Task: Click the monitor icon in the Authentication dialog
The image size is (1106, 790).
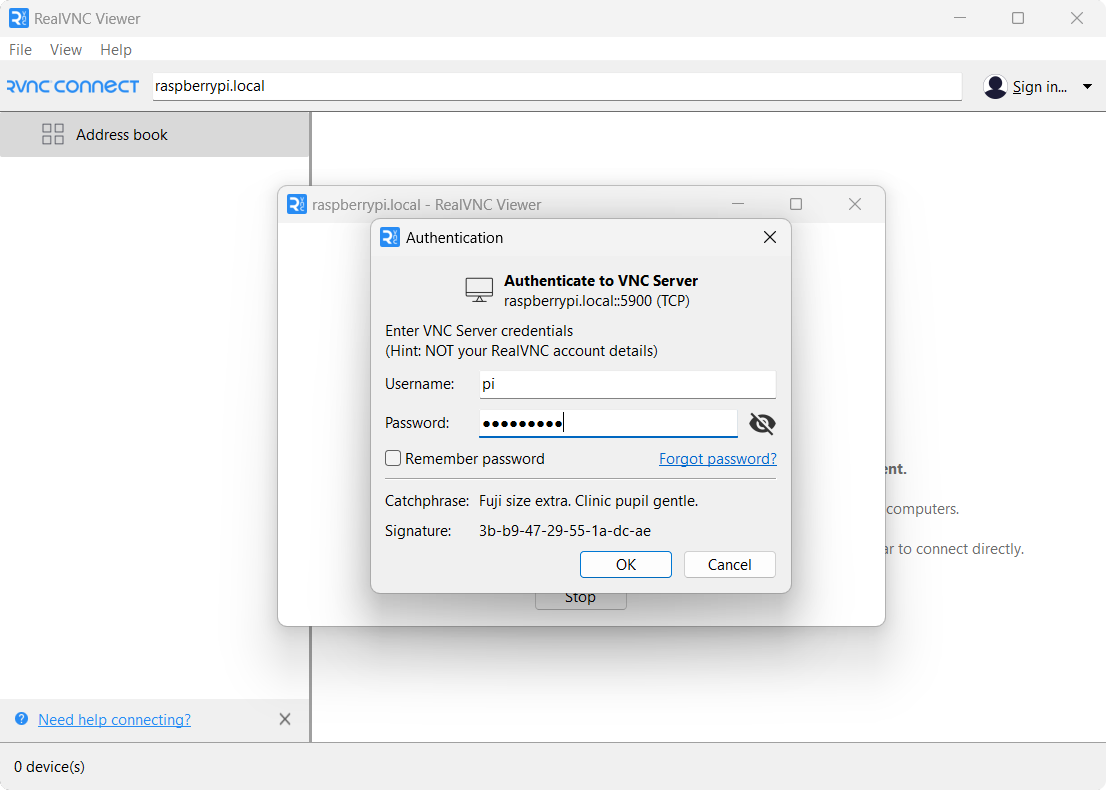Action: pyautogui.click(x=478, y=289)
